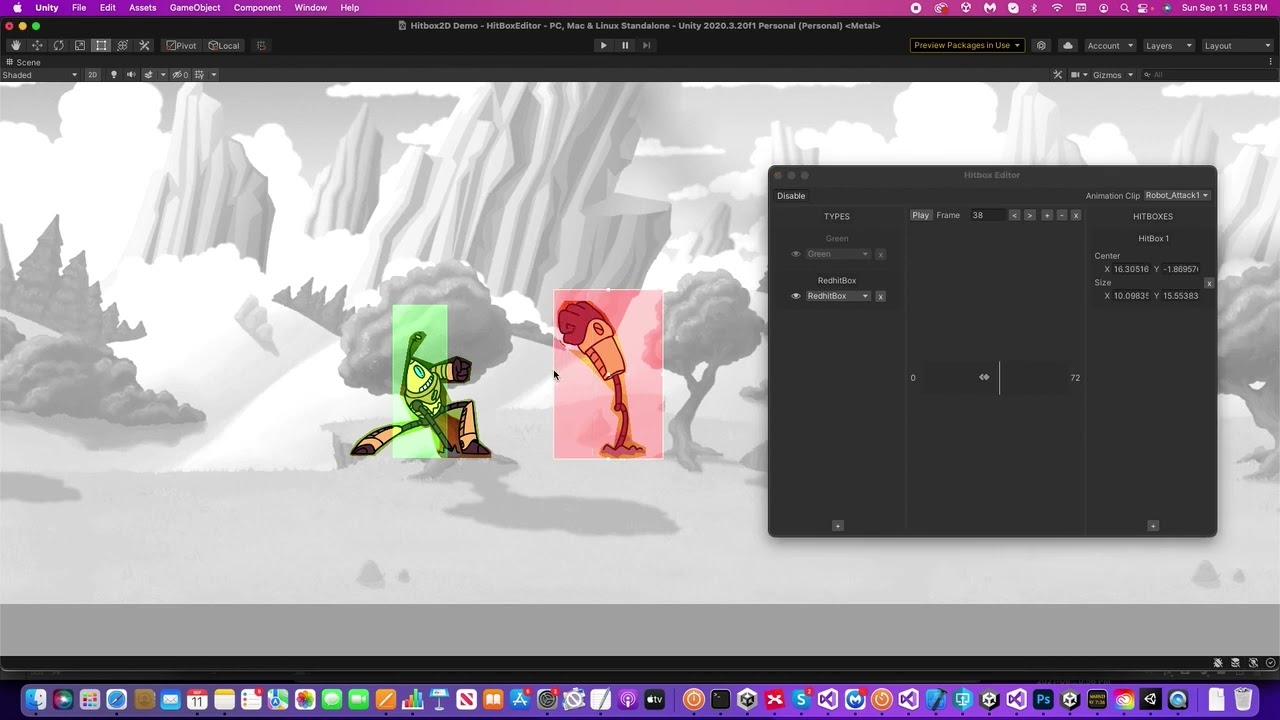Toggle hidden objects visibility counter
1280x720 pixels.
[180, 75]
